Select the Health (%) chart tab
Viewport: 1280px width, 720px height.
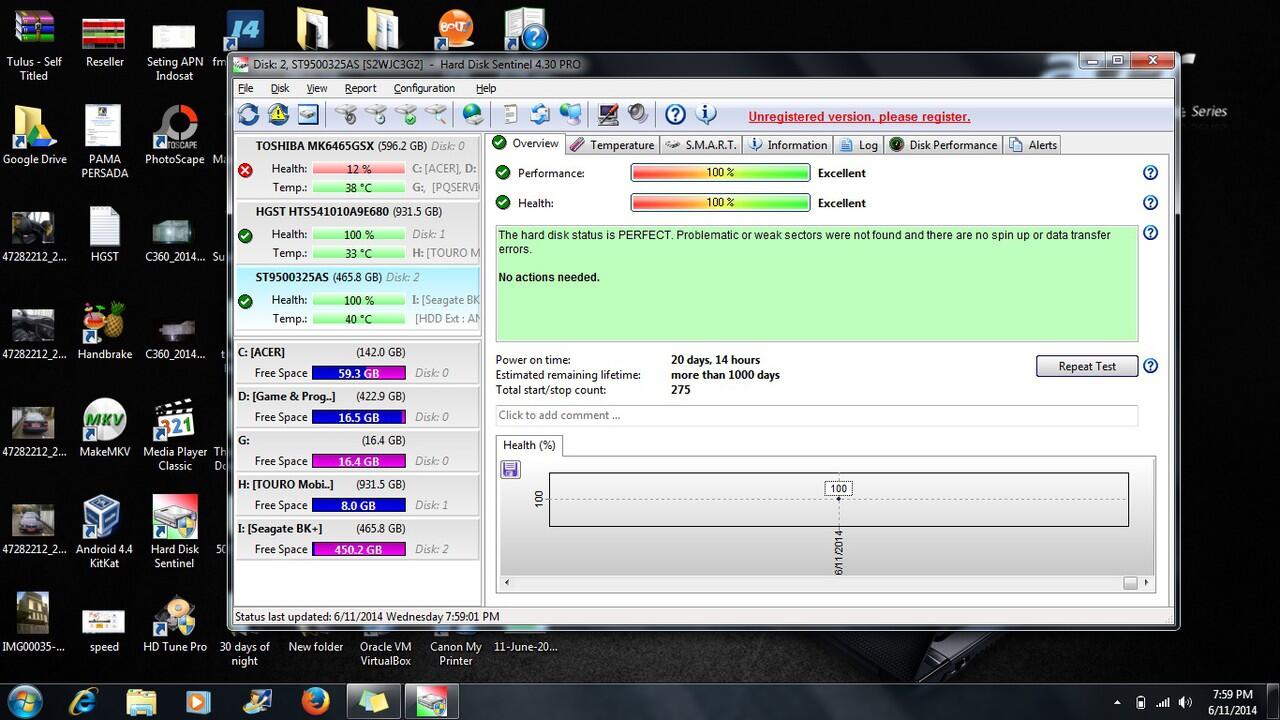tap(529, 445)
